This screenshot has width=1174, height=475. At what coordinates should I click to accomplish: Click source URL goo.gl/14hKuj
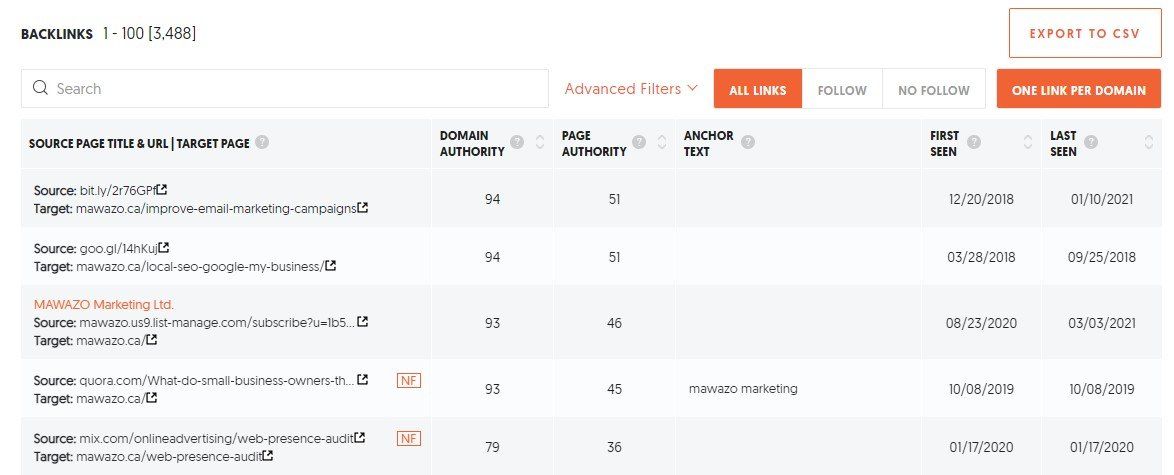coord(118,248)
